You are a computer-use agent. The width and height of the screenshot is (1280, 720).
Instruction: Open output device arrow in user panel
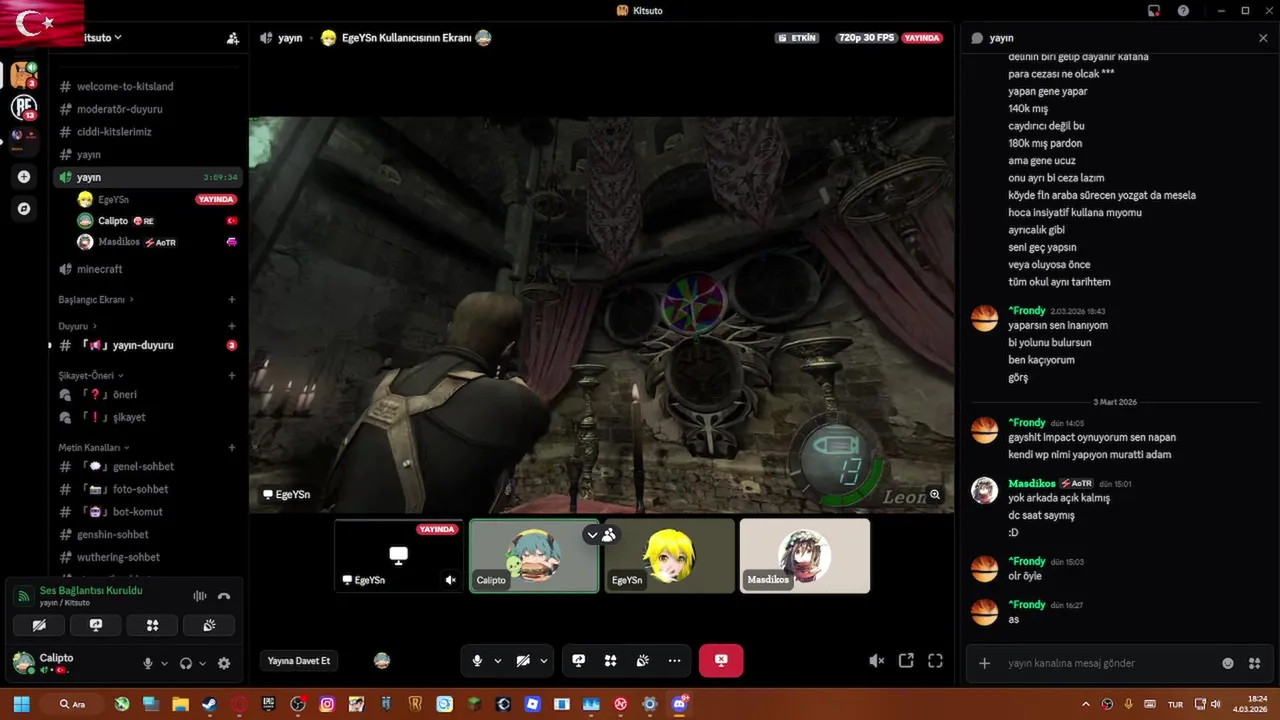click(x=202, y=663)
